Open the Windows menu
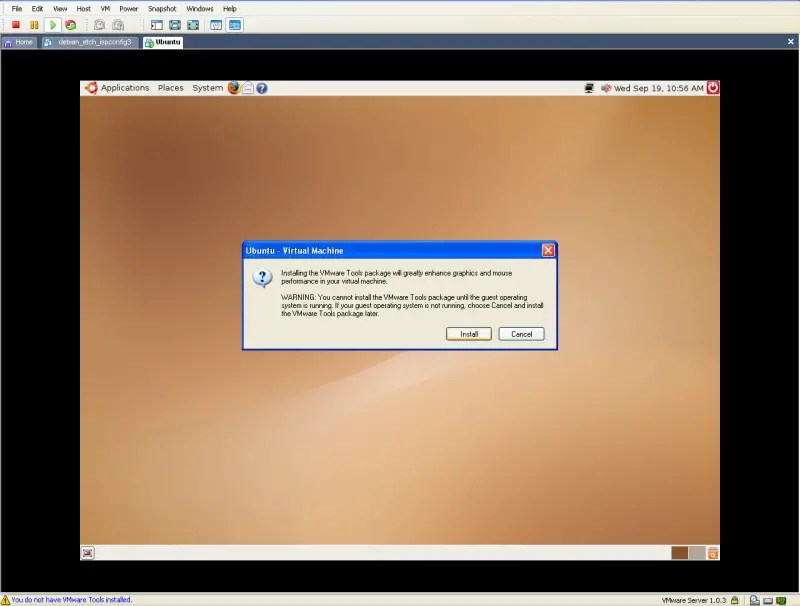Screen dimensions: 800x606 (x=199, y=9)
